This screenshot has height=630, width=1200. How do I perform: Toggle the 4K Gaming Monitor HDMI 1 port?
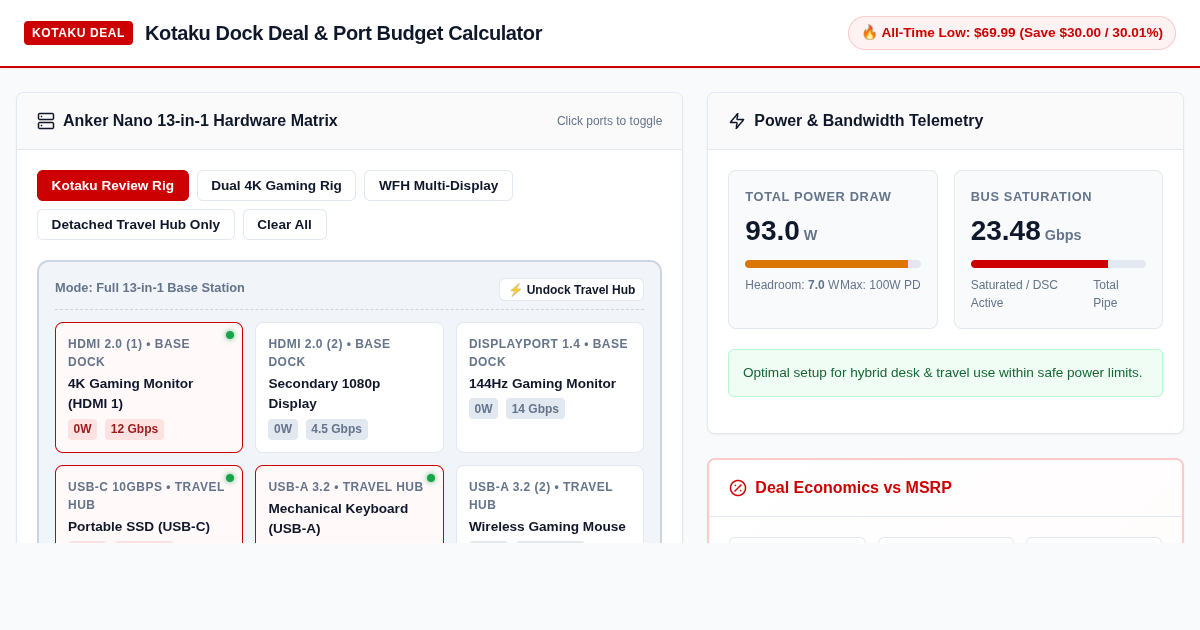tap(149, 387)
